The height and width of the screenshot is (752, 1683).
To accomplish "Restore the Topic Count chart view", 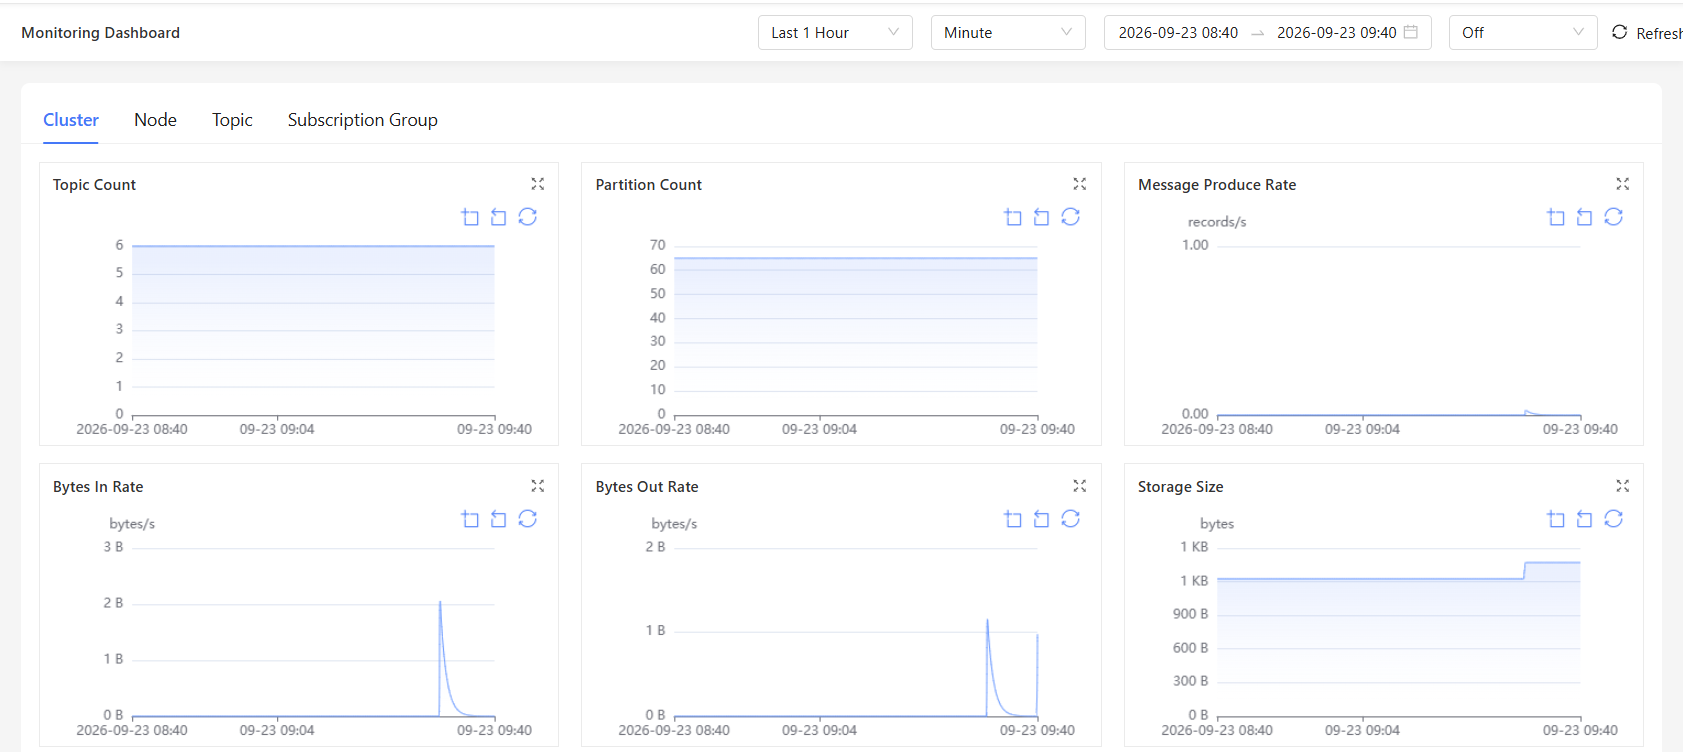I will click(528, 217).
